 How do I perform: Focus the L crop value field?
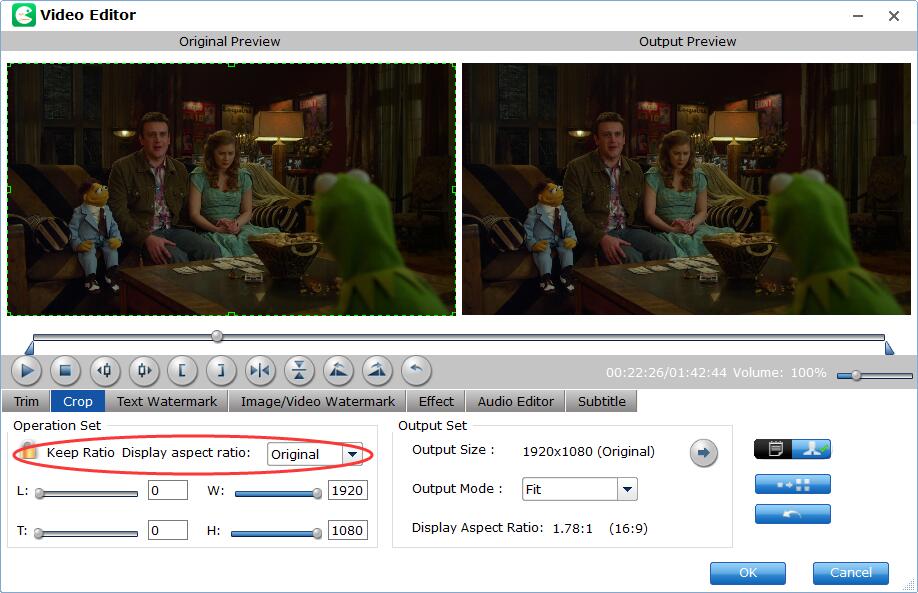pos(168,491)
